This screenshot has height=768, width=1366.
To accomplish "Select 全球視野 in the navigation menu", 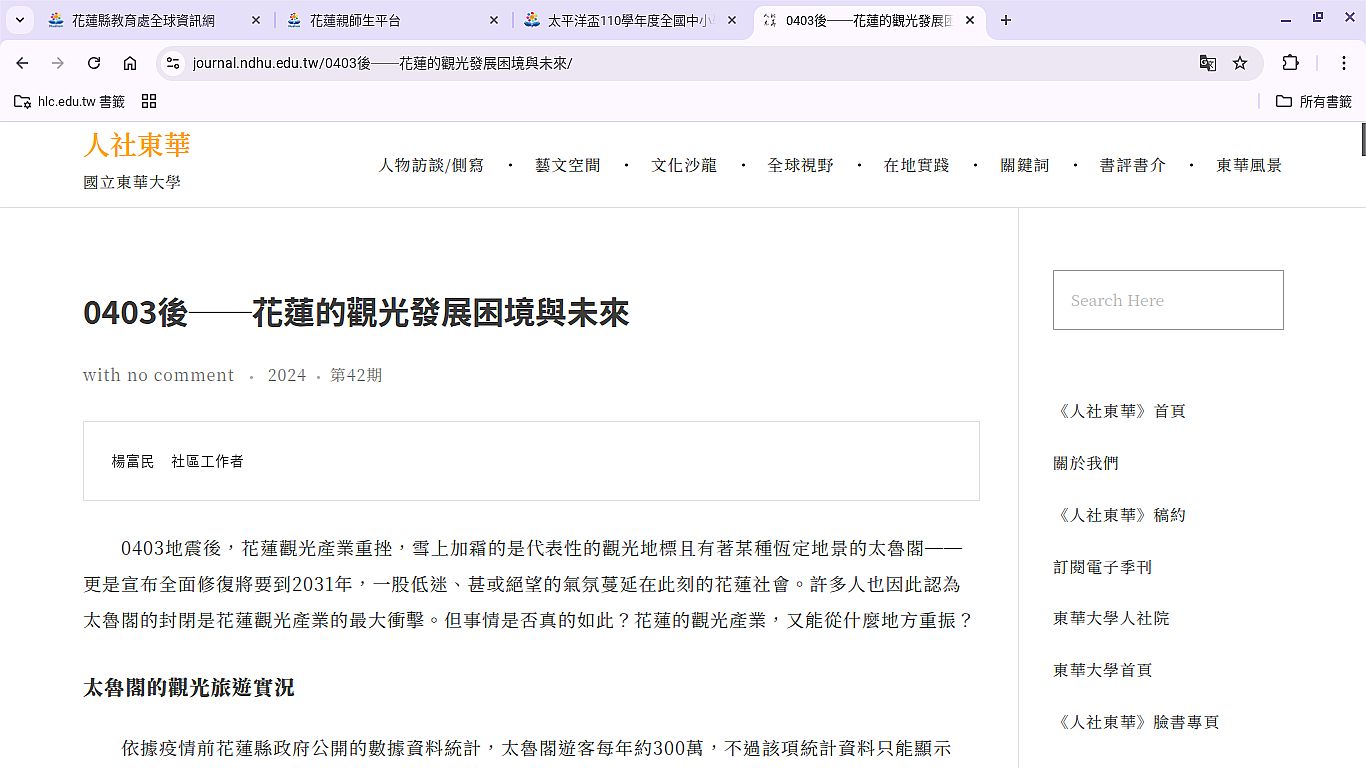I will 800,165.
